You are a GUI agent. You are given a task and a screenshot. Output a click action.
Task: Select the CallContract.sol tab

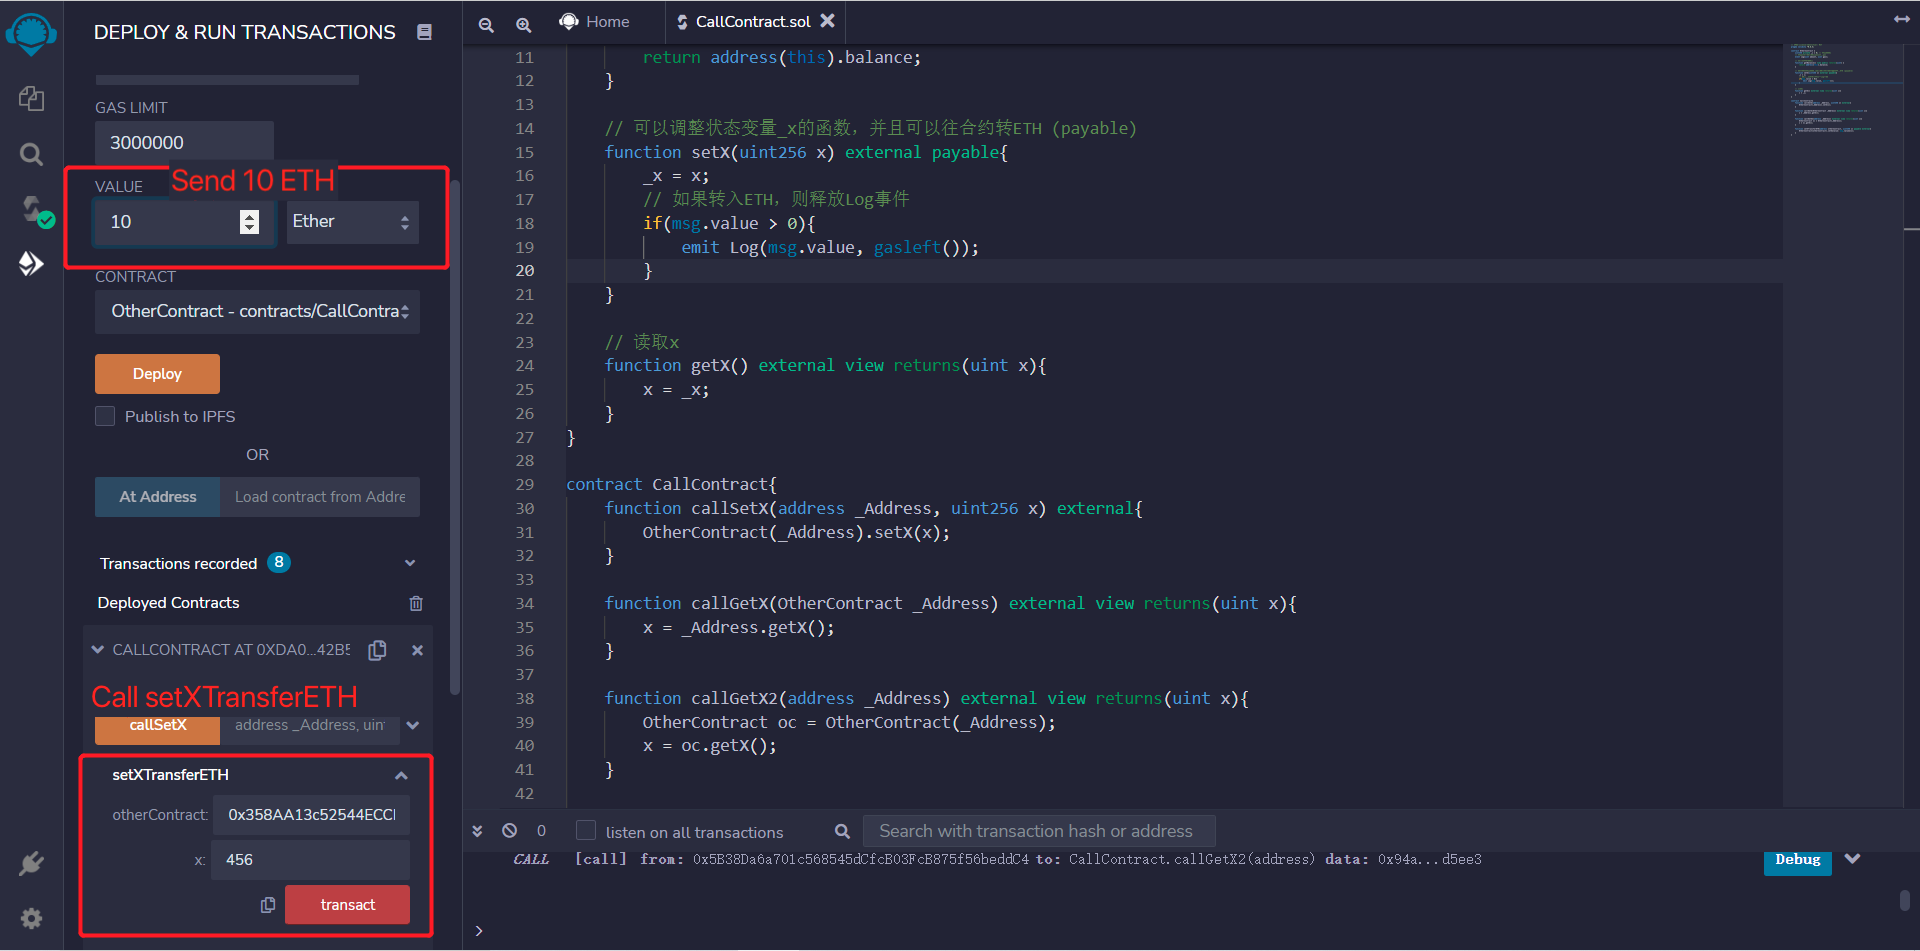click(750, 21)
